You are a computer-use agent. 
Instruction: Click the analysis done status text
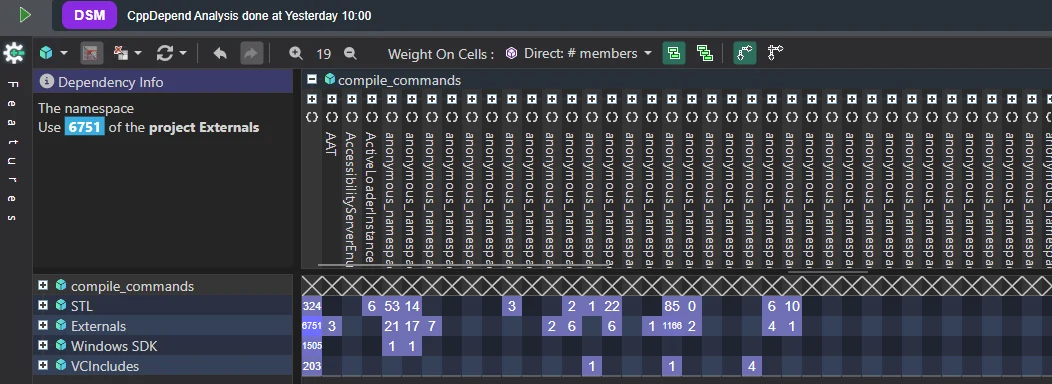(249, 15)
